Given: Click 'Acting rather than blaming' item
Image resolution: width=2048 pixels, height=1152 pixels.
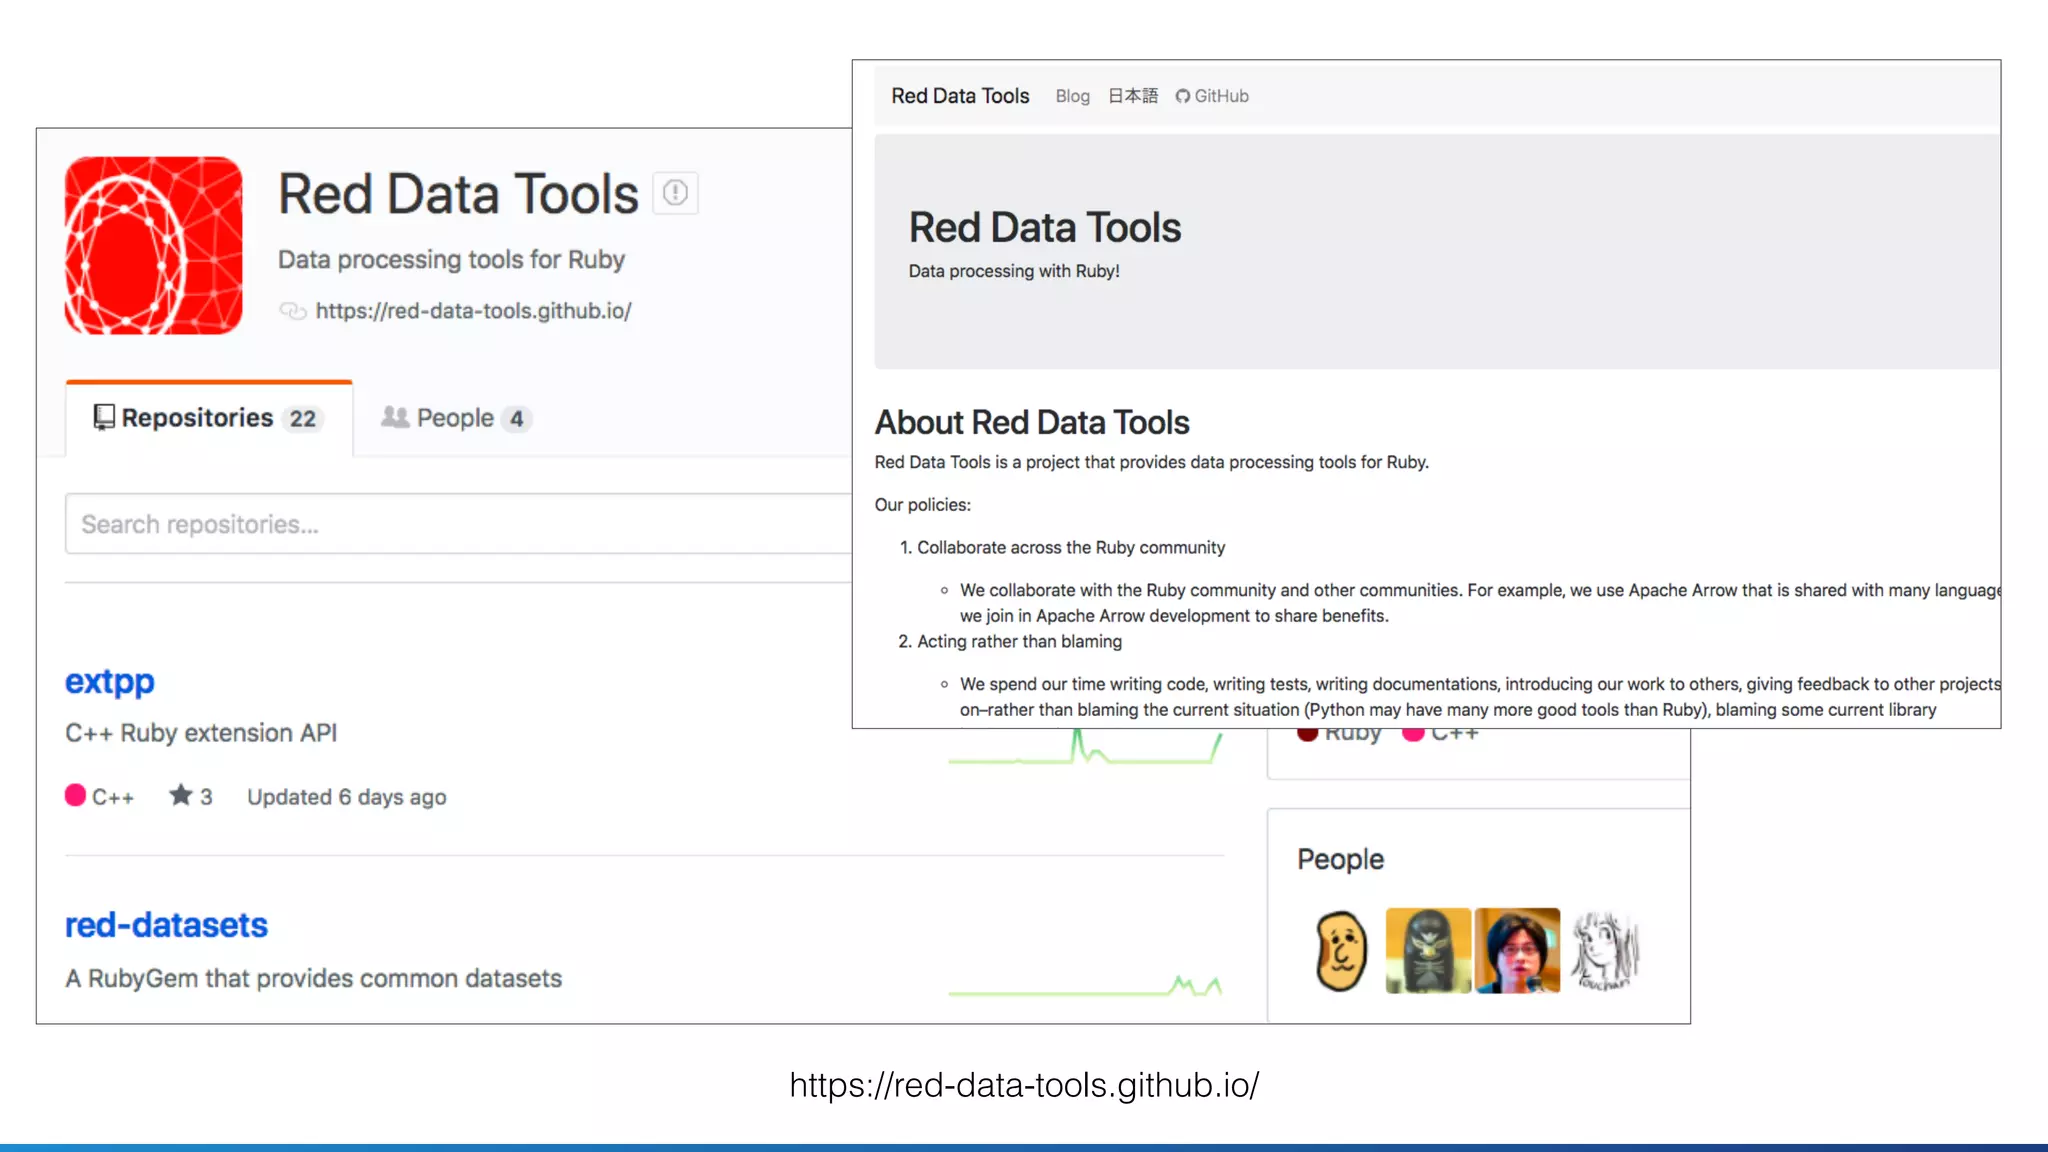Looking at the screenshot, I should pyautogui.click(x=1019, y=641).
